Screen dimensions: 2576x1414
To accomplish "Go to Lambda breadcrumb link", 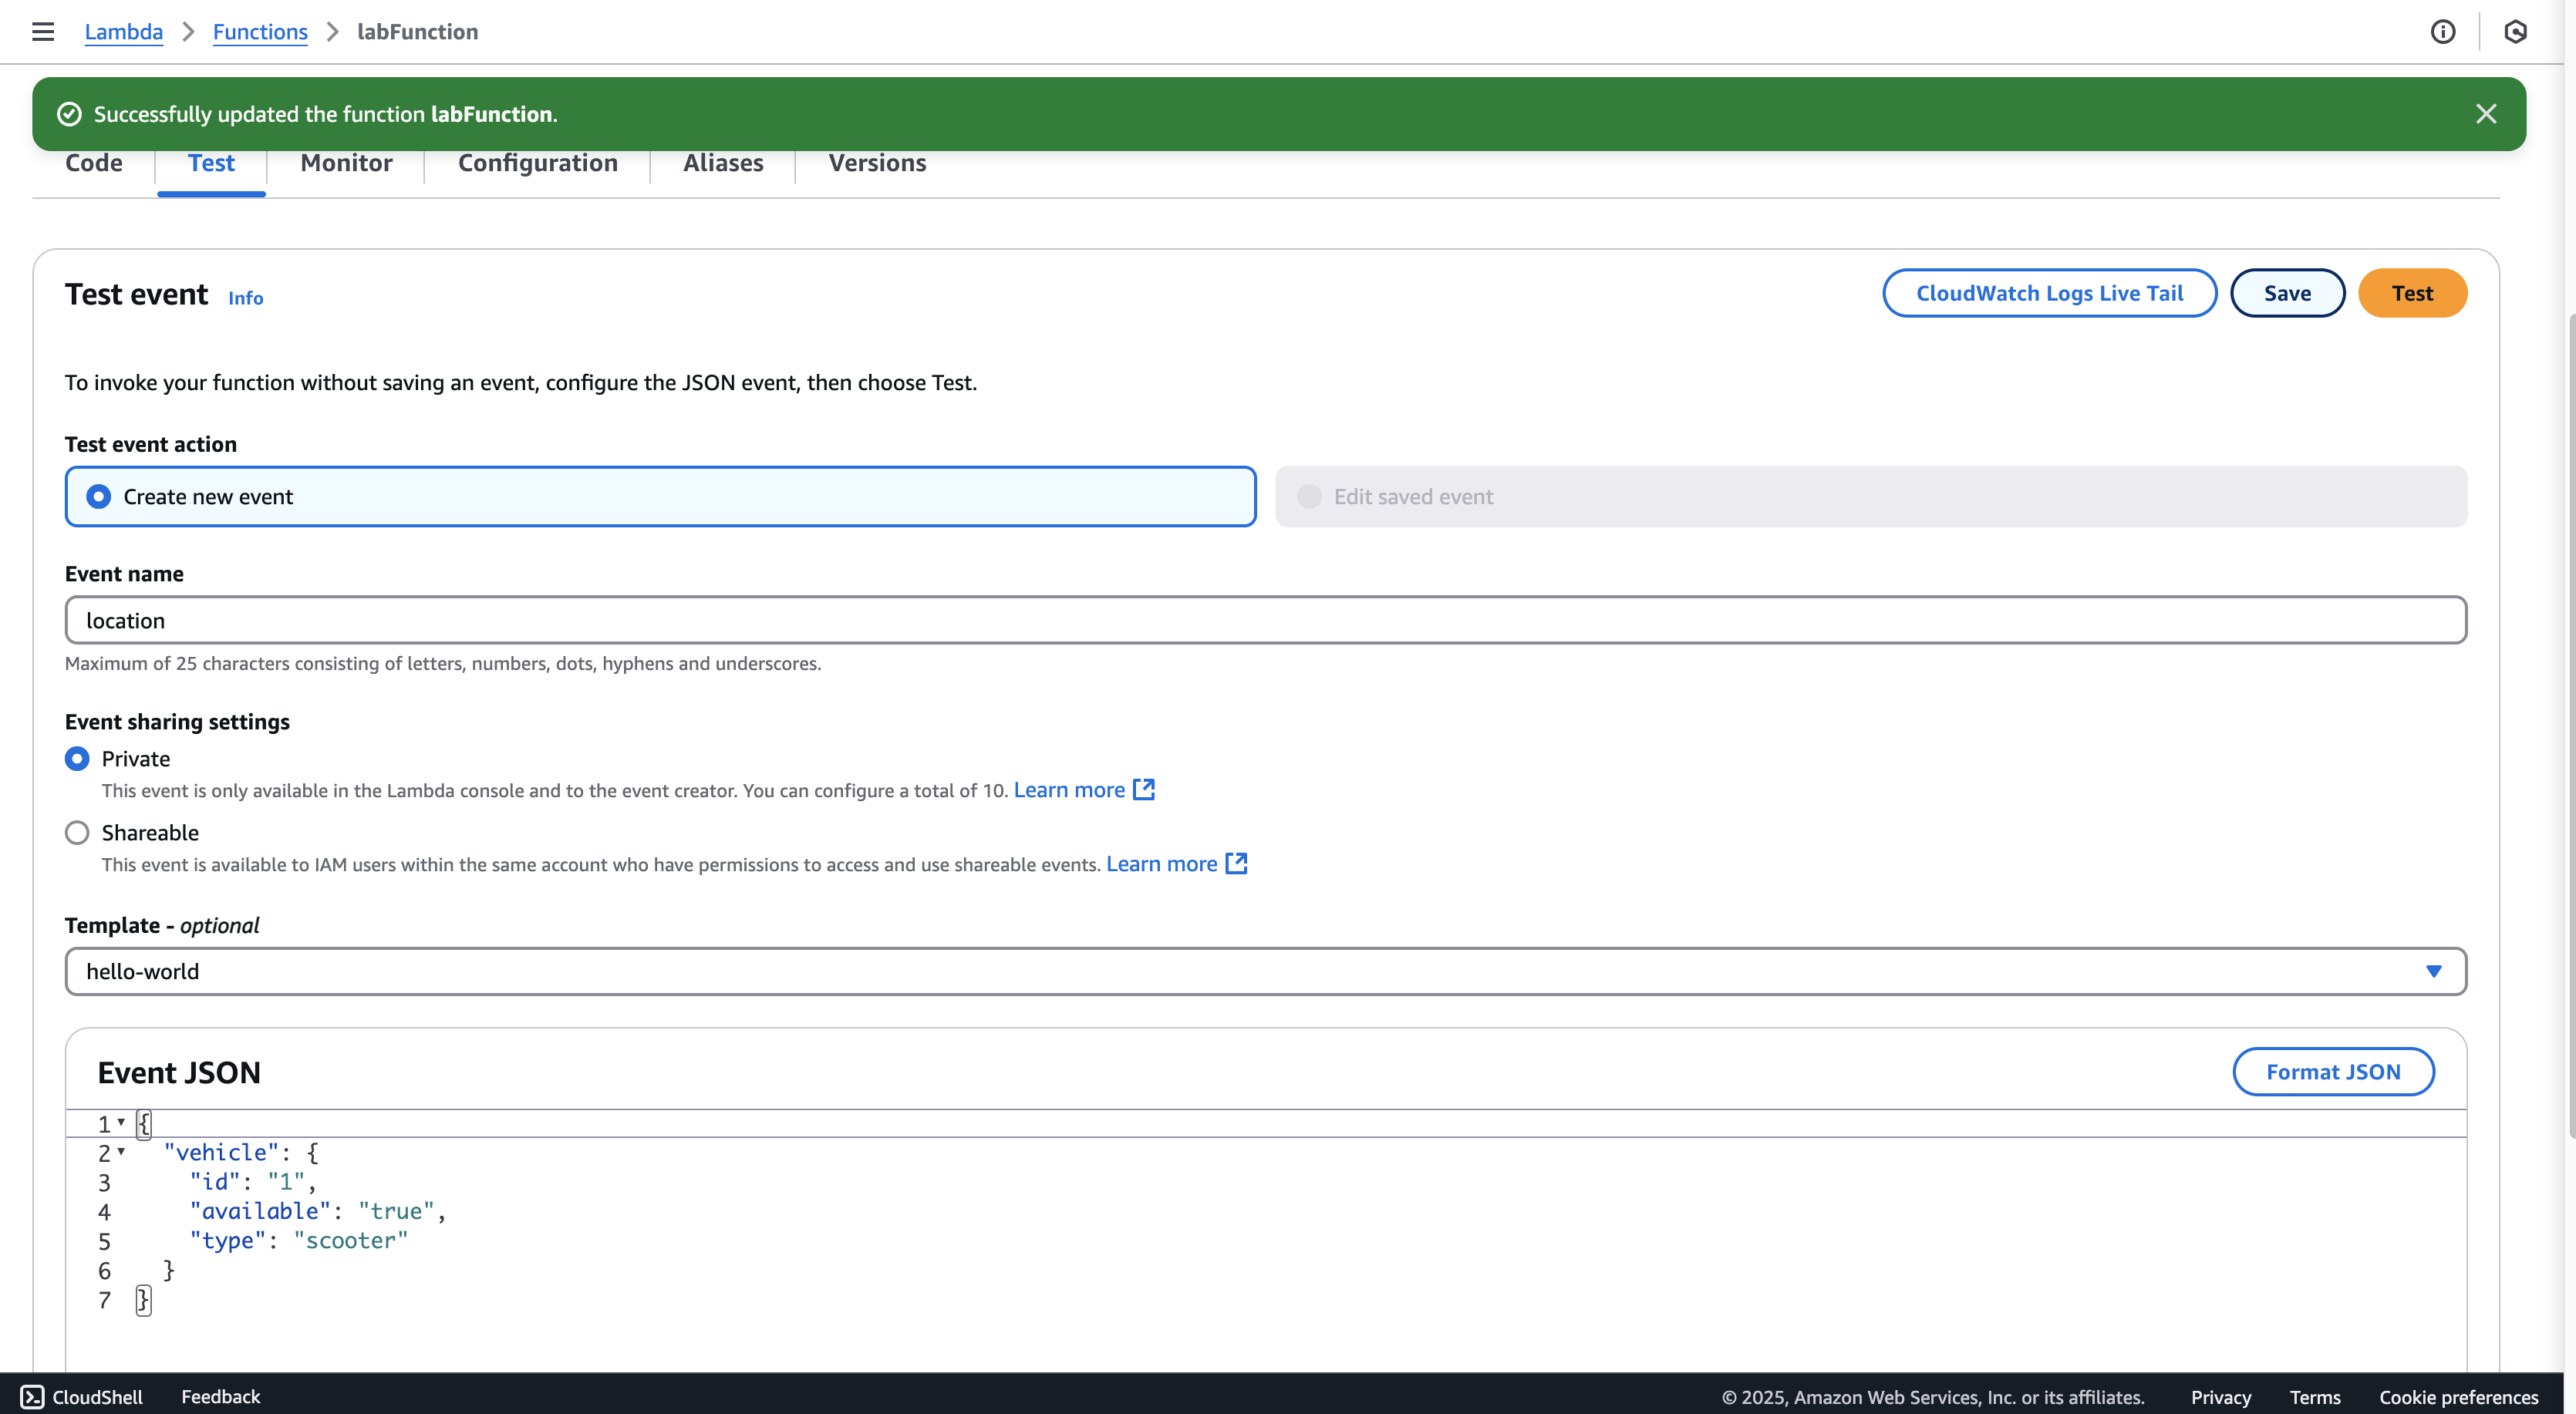I will [x=124, y=32].
